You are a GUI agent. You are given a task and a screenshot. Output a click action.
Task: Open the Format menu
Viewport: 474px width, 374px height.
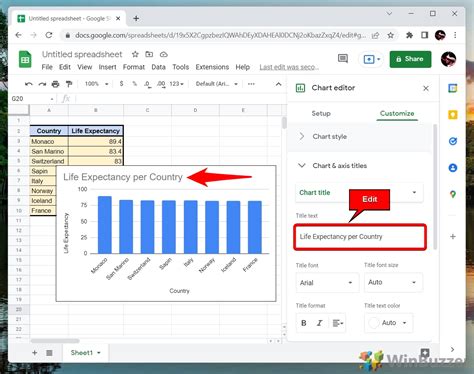point(134,67)
